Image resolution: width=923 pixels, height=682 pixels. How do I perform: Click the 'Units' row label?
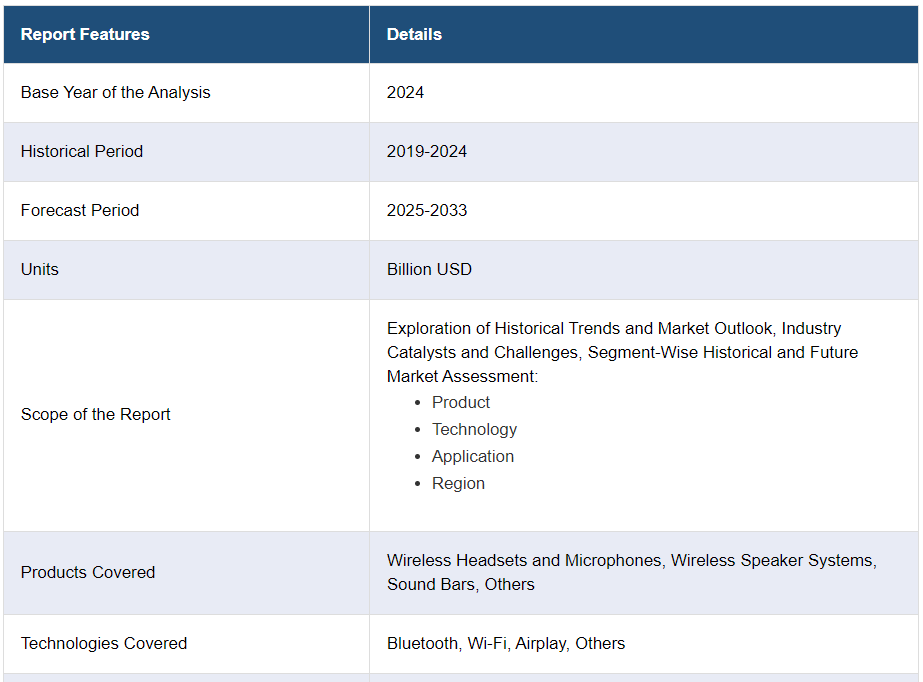tap(39, 269)
